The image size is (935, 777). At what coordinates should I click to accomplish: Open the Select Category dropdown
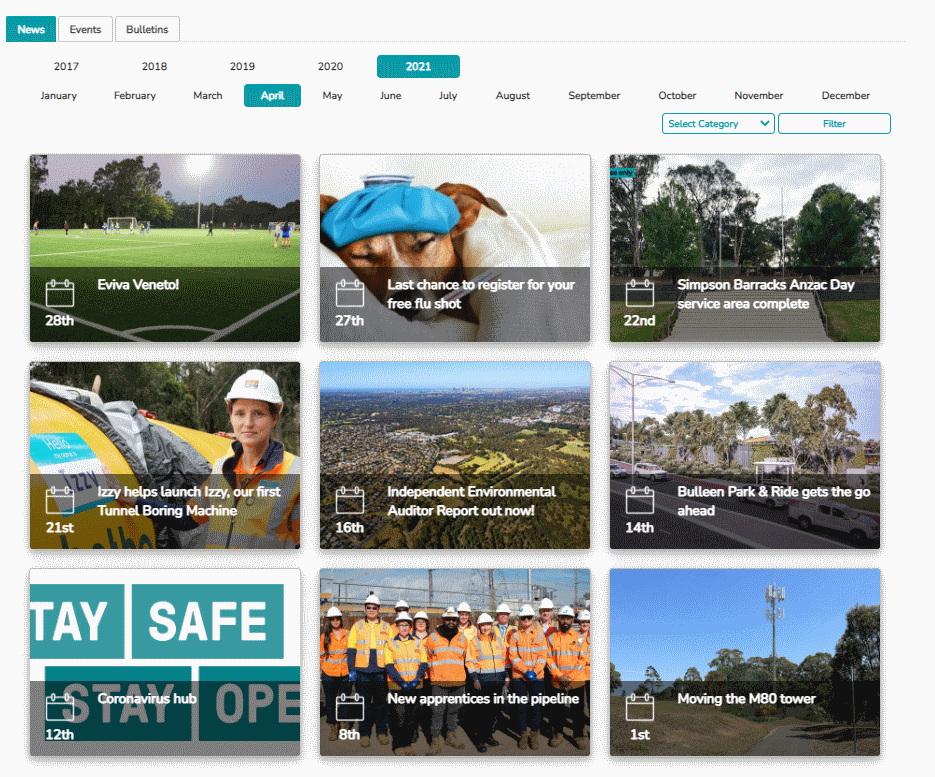(718, 124)
